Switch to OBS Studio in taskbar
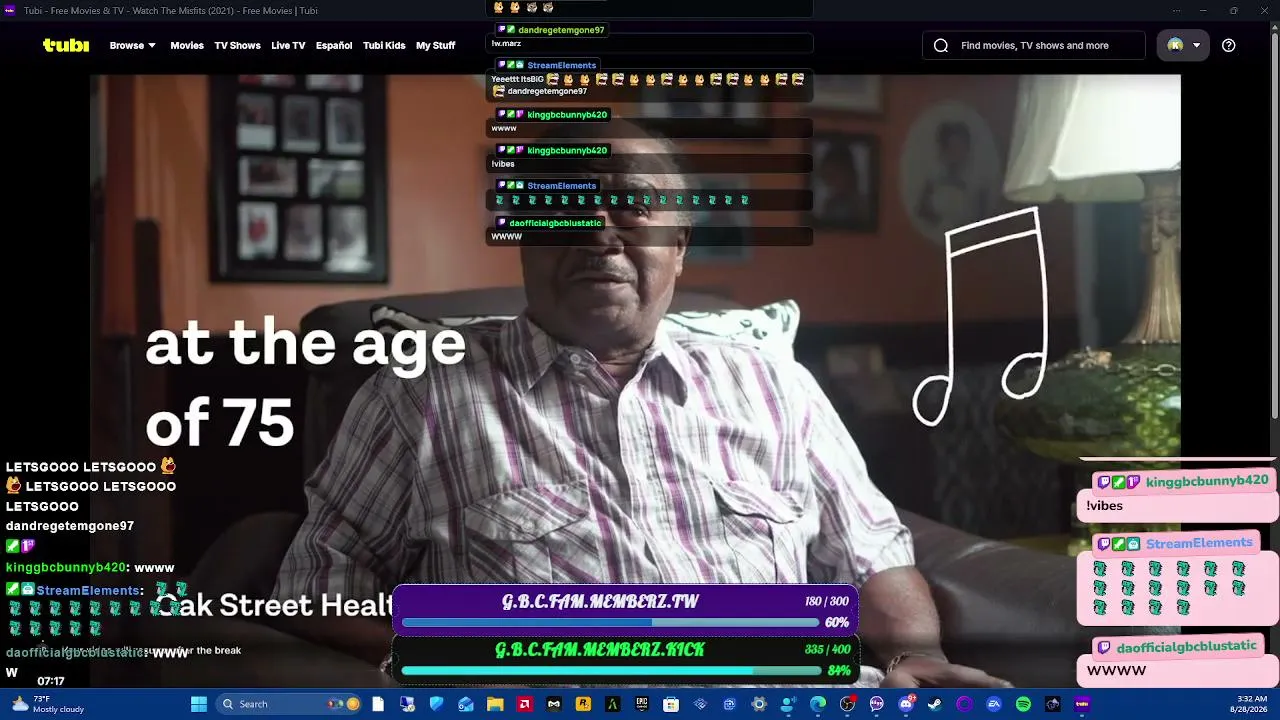The height and width of the screenshot is (720, 1280). pos(847,704)
